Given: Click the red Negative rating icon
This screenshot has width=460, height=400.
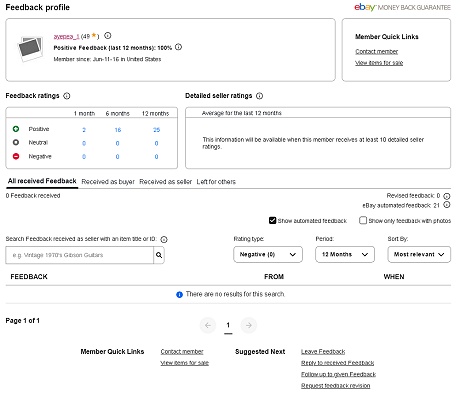Looking at the screenshot, I should tap(16, 156).
